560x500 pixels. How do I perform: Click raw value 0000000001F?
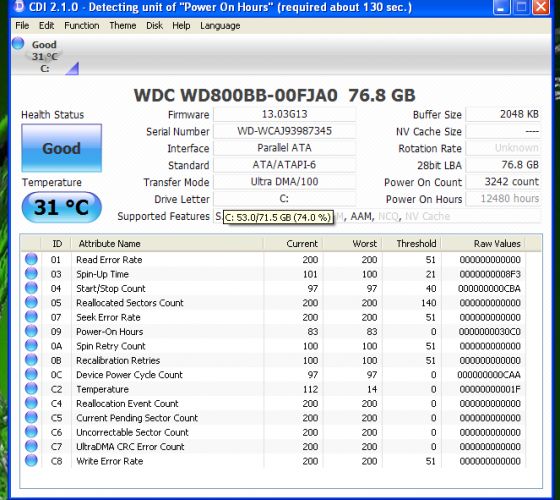pos(490,389)
